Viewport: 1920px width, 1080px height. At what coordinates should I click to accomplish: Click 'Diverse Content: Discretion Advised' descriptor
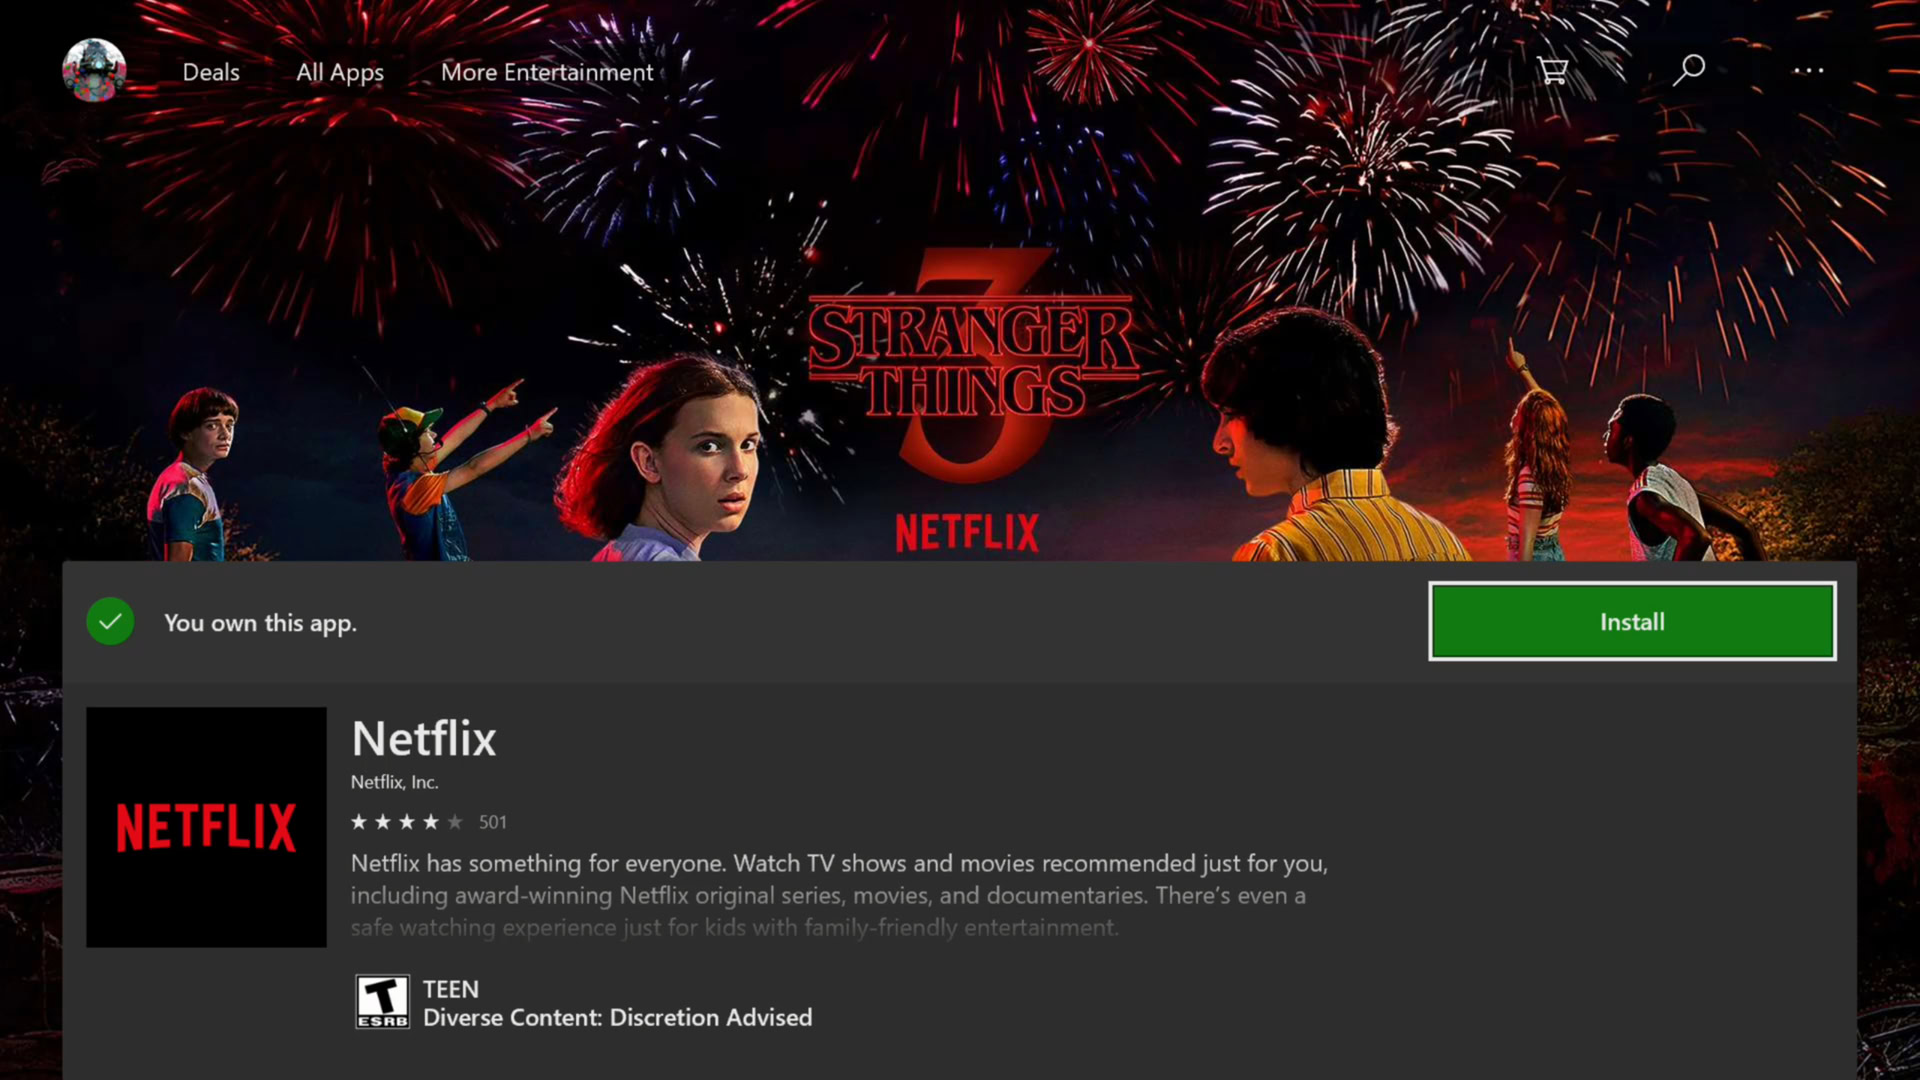tap(617, 1017)
